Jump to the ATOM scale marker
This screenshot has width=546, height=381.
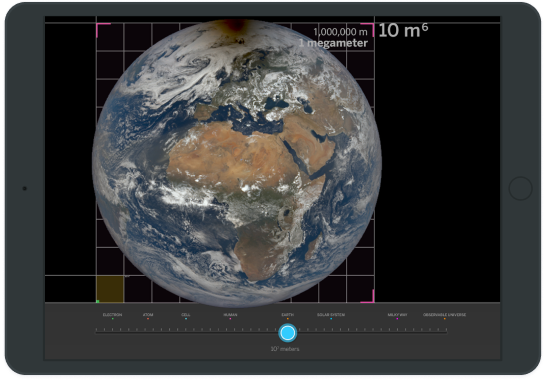click(x=148, y=315)
